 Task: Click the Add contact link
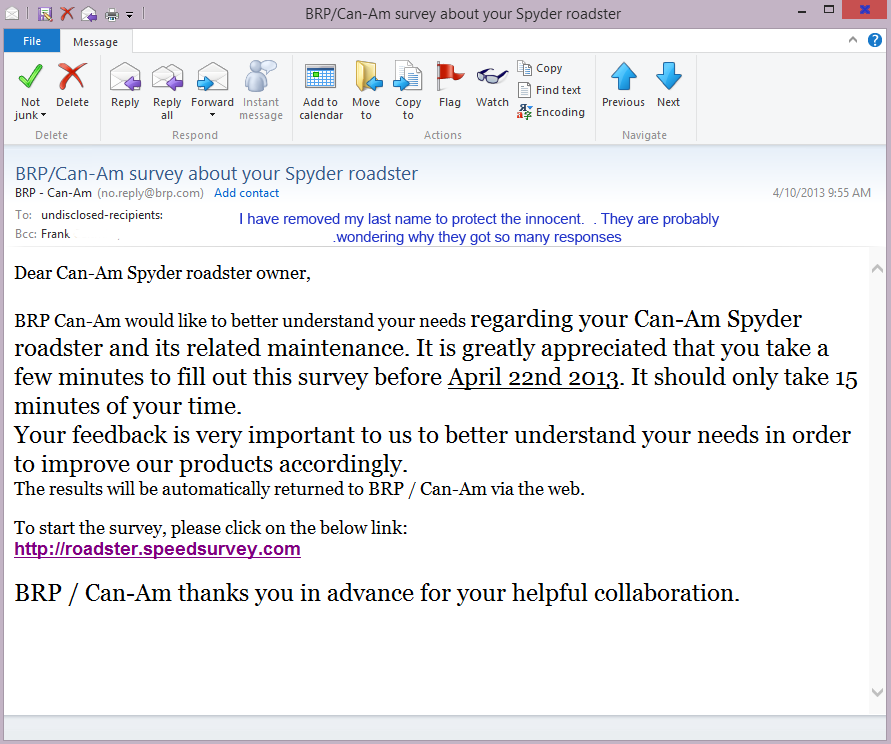click(247, 193)
